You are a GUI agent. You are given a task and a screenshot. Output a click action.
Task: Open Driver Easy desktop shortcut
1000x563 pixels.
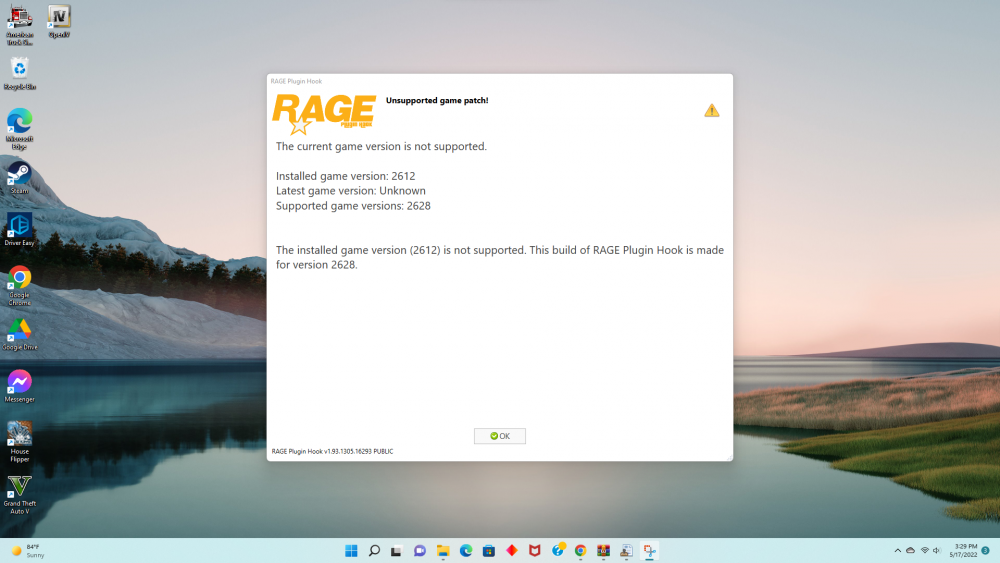pos(19,230)
